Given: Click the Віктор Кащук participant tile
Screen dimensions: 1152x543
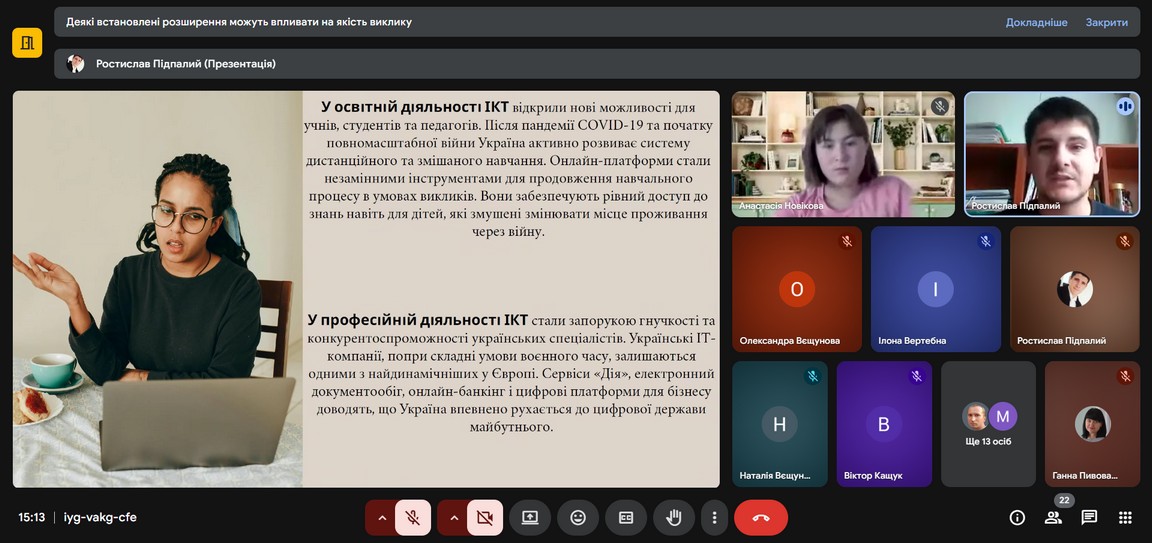Looking at the screenshot, I should (884, 424).
